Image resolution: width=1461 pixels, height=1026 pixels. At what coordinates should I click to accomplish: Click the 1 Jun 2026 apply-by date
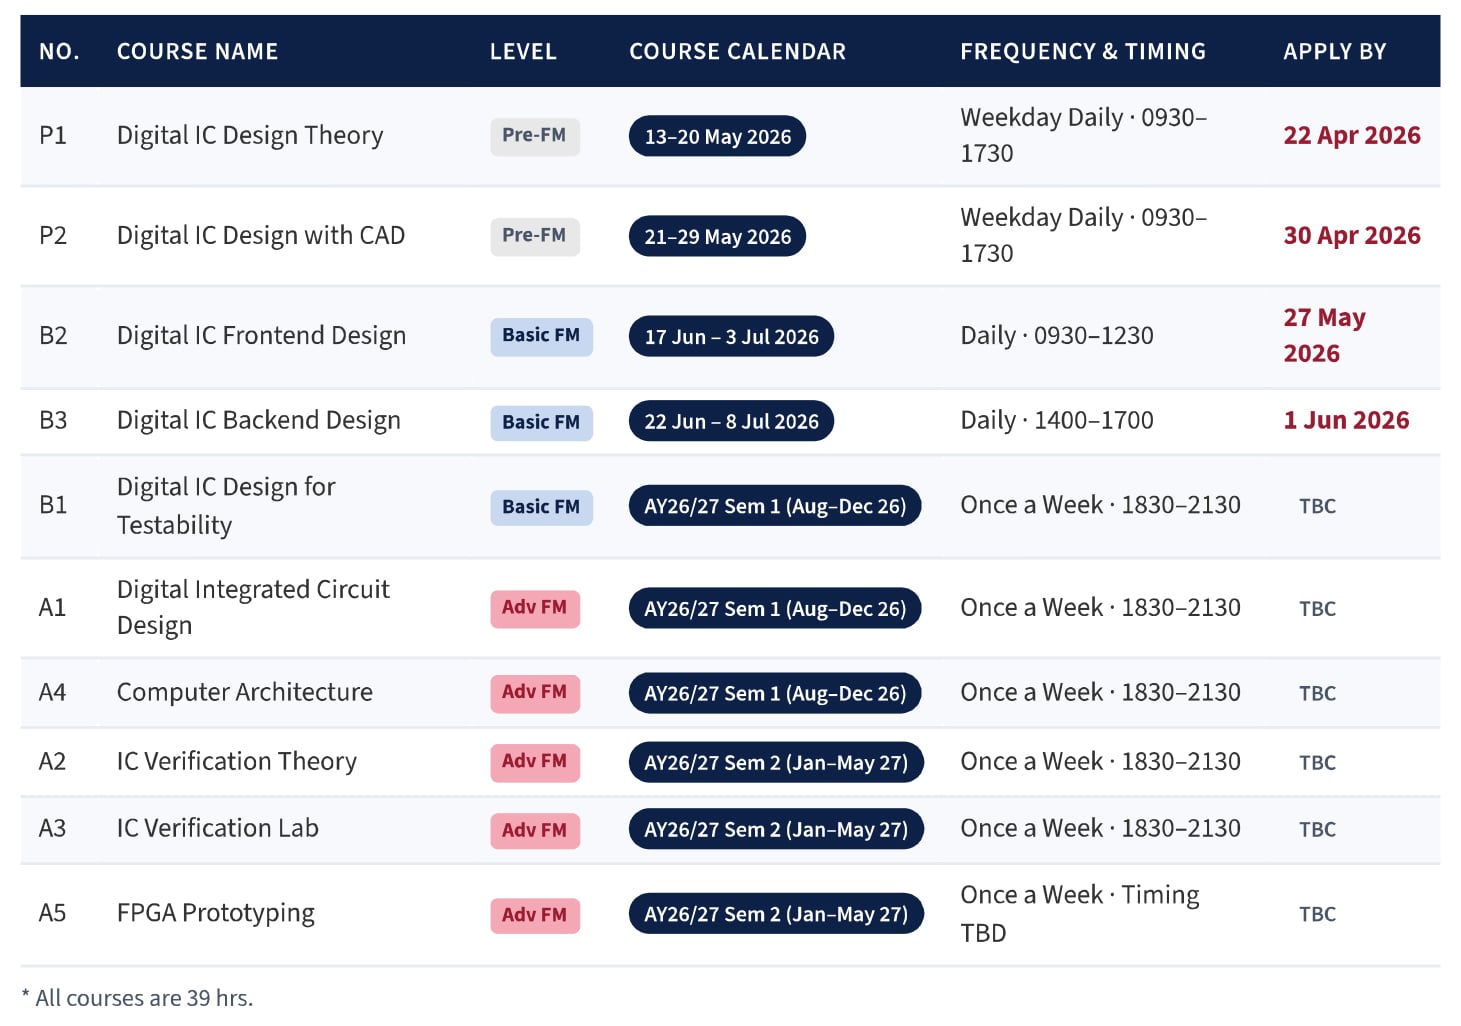pyautogui.click(x=1346, y=421)
